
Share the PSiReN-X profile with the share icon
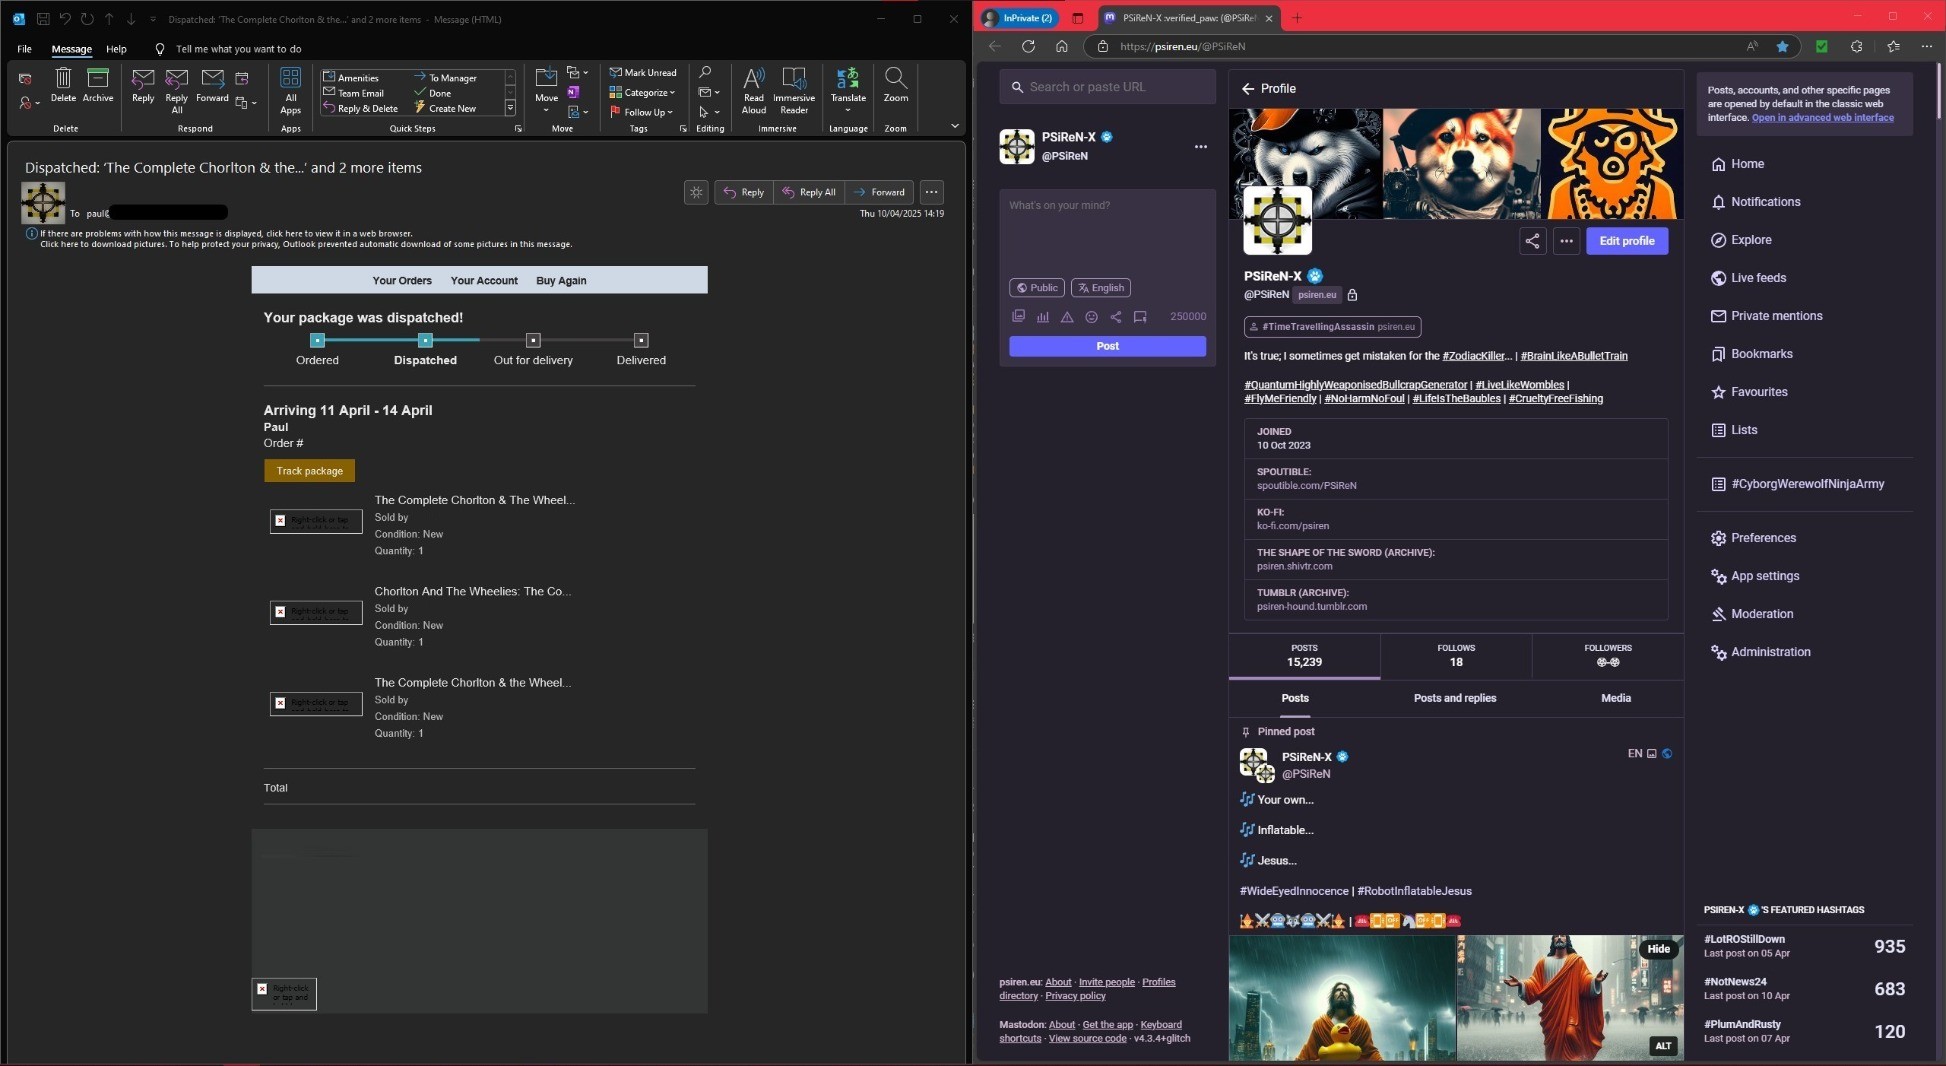click(x=1532, y=241)
